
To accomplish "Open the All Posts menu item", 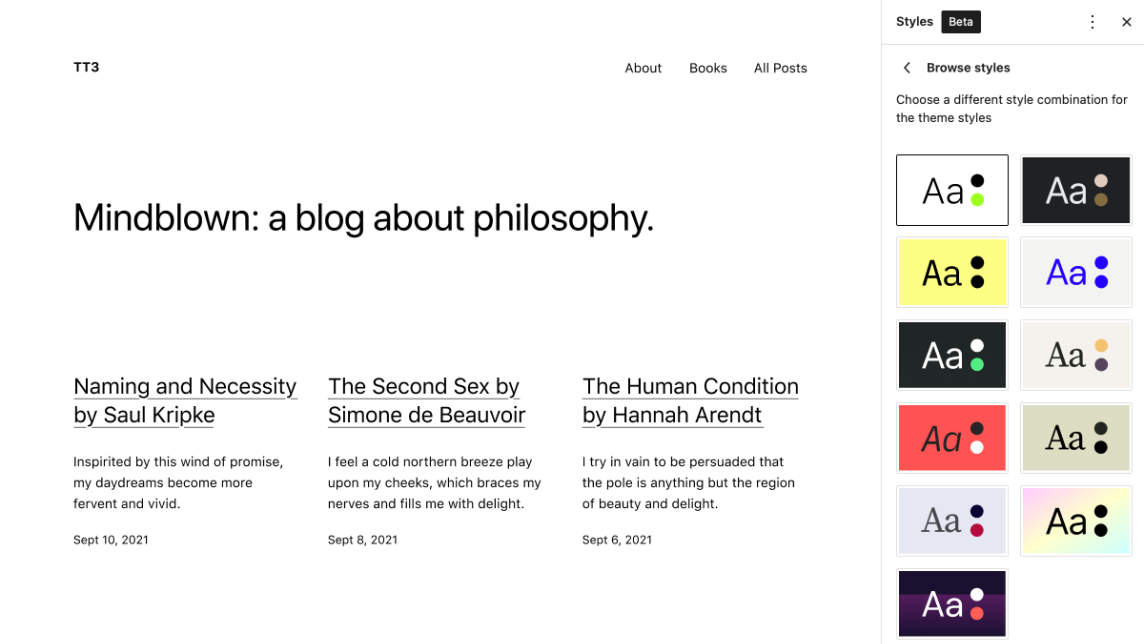I will point(780,68).
